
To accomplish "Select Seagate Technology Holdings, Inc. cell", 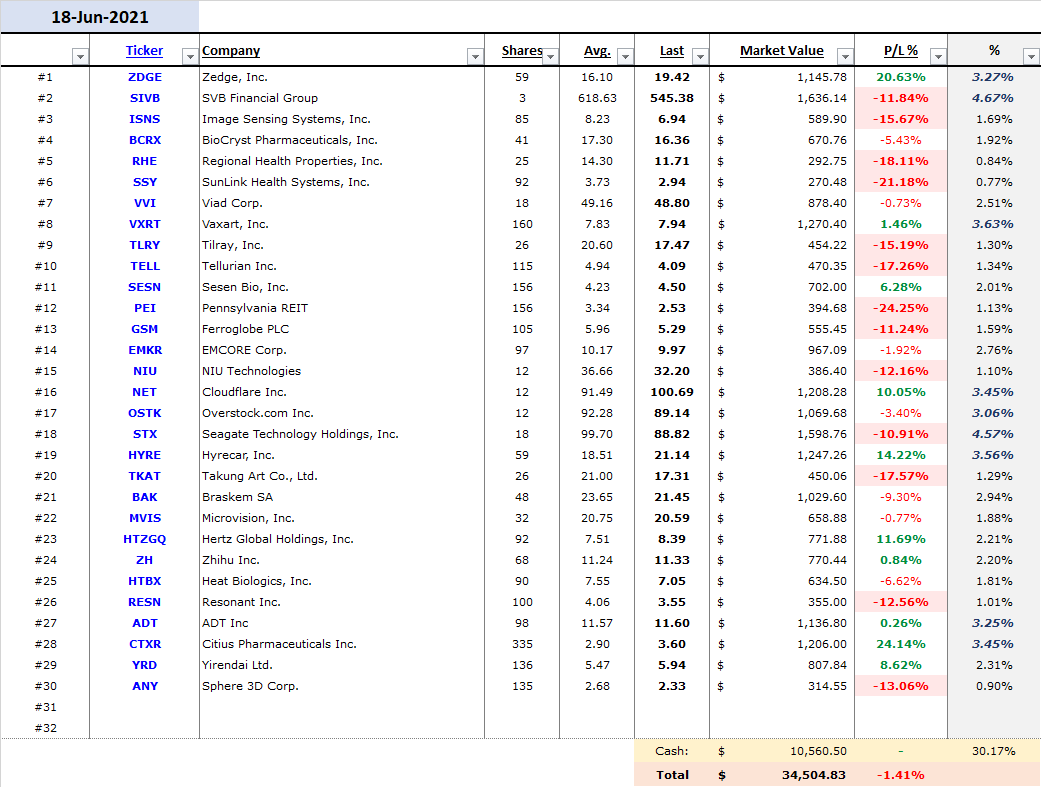I will (342, 434).
